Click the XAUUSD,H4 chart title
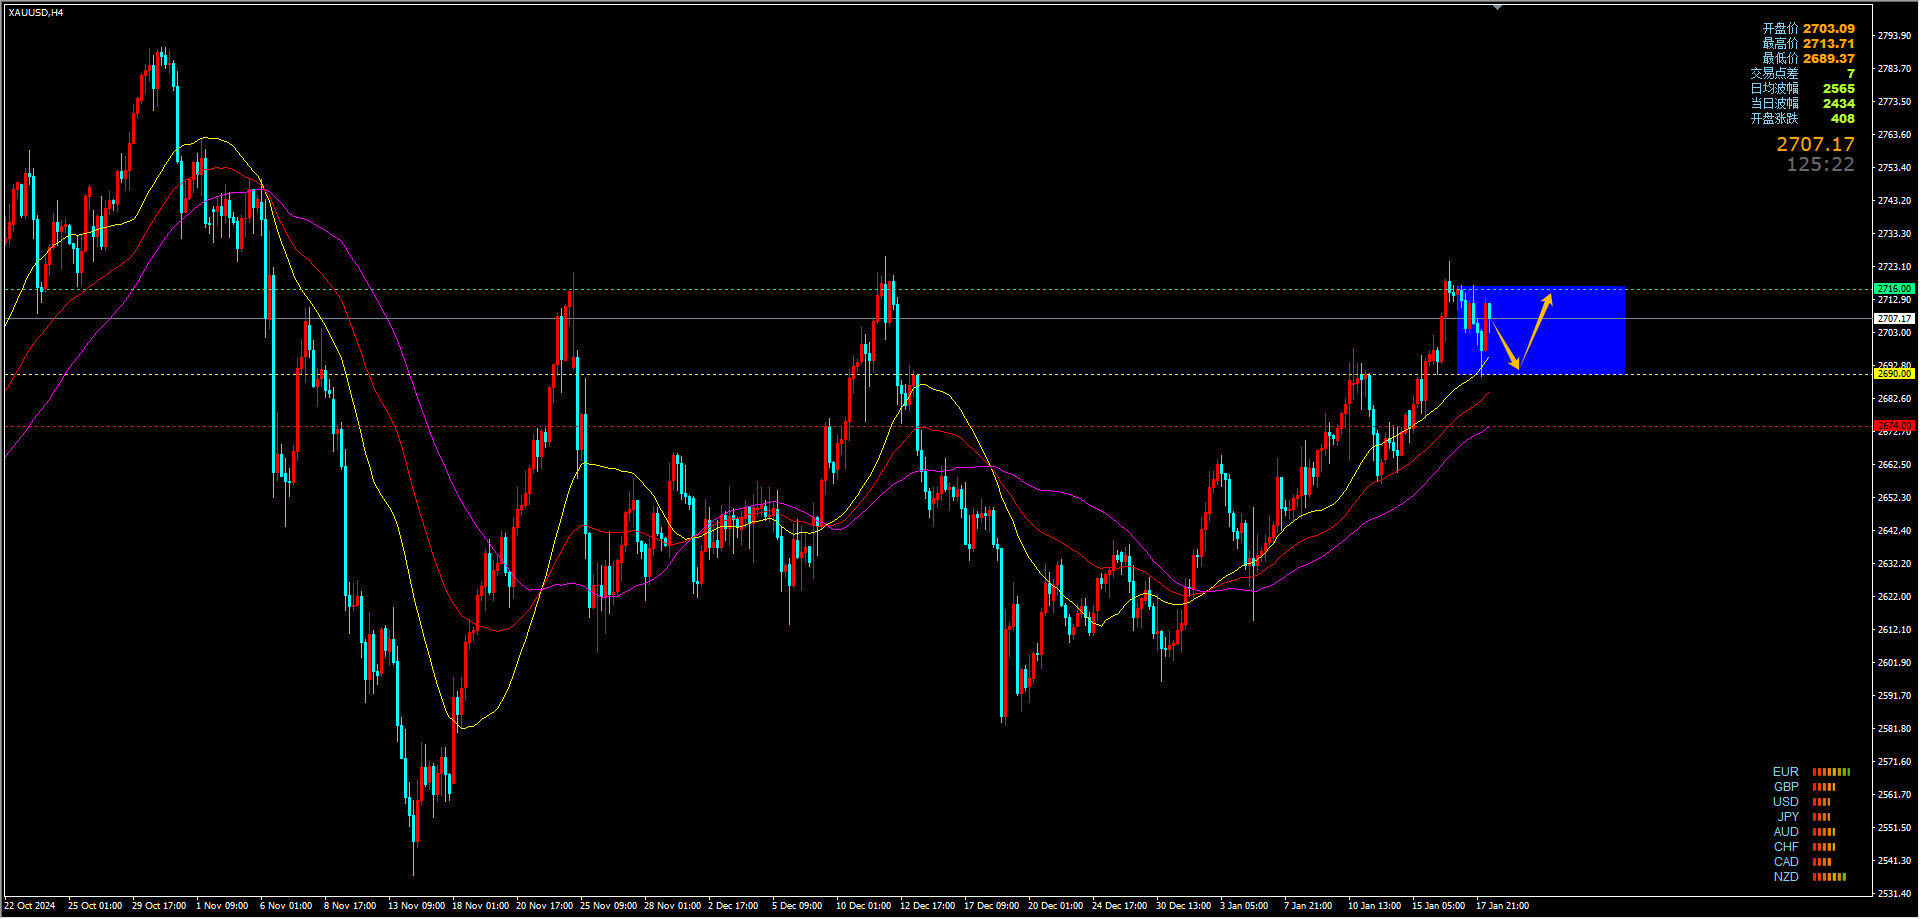This screenshot has height=919, width=1920. click(36, 13)
